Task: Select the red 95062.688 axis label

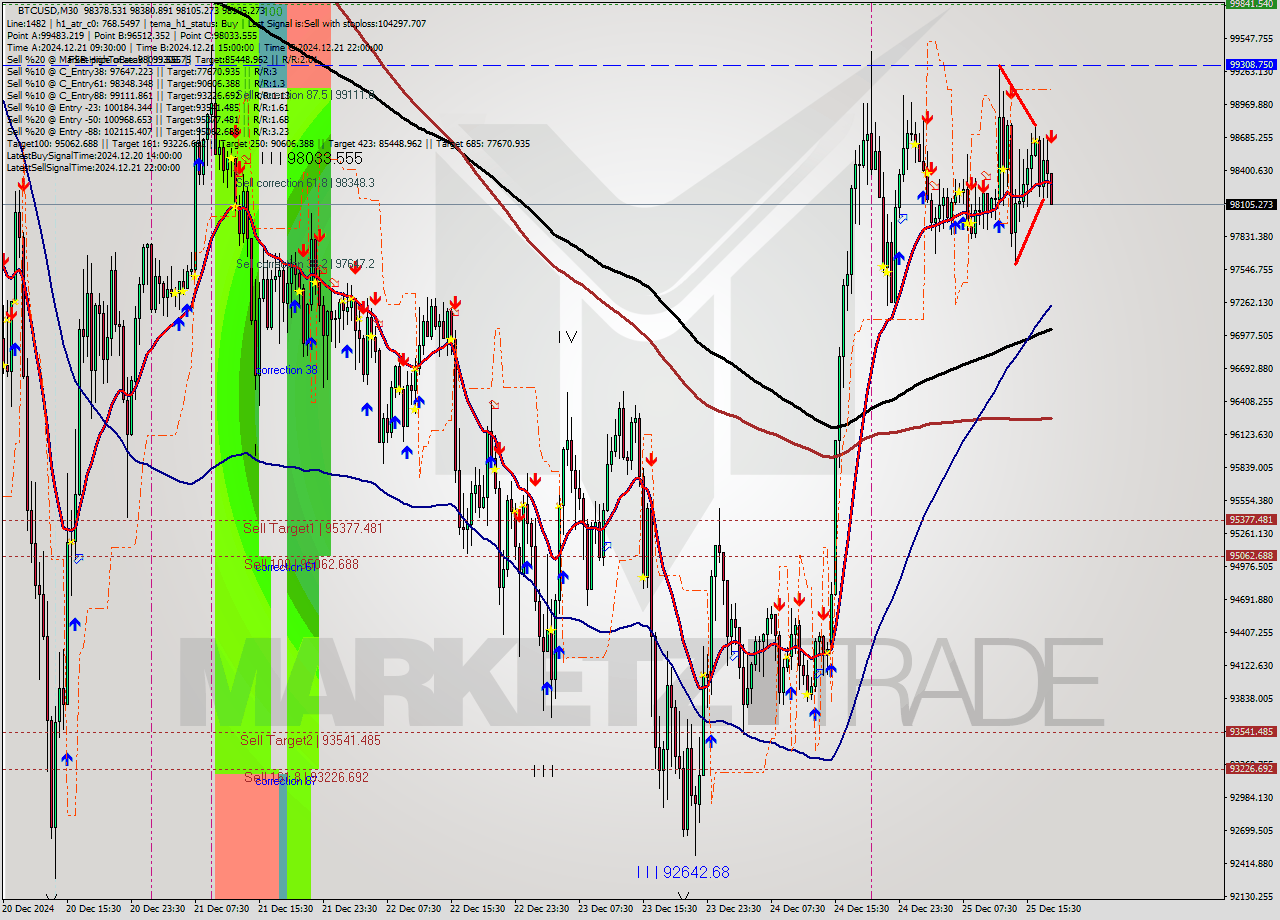Action: pyautogui.click(x=1251, y=556)
